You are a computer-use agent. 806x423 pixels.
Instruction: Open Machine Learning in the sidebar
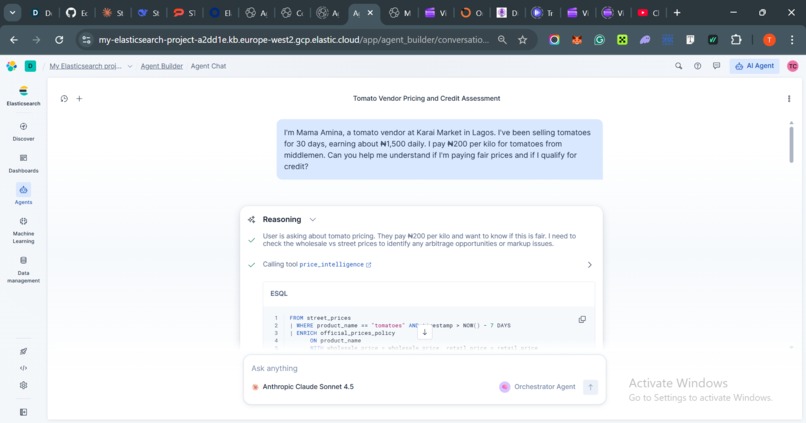click(23, 230)
